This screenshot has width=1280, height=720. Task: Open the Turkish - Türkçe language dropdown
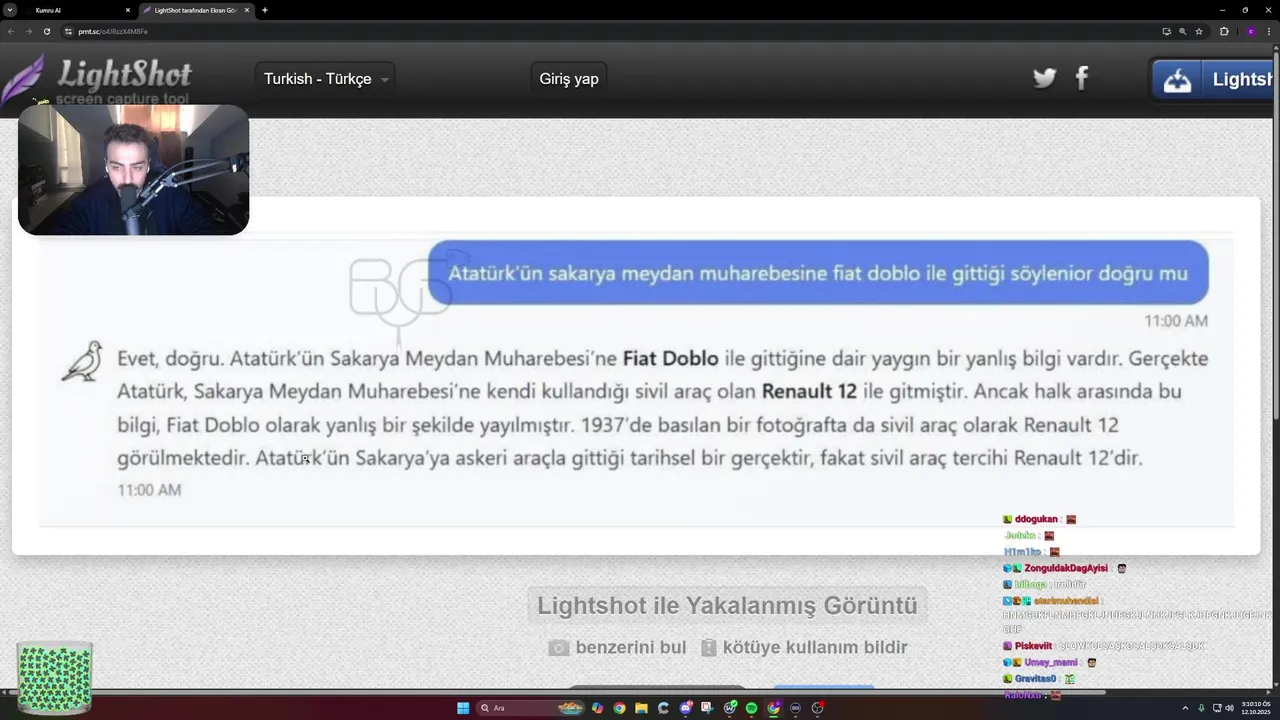(x=325, y=79)
